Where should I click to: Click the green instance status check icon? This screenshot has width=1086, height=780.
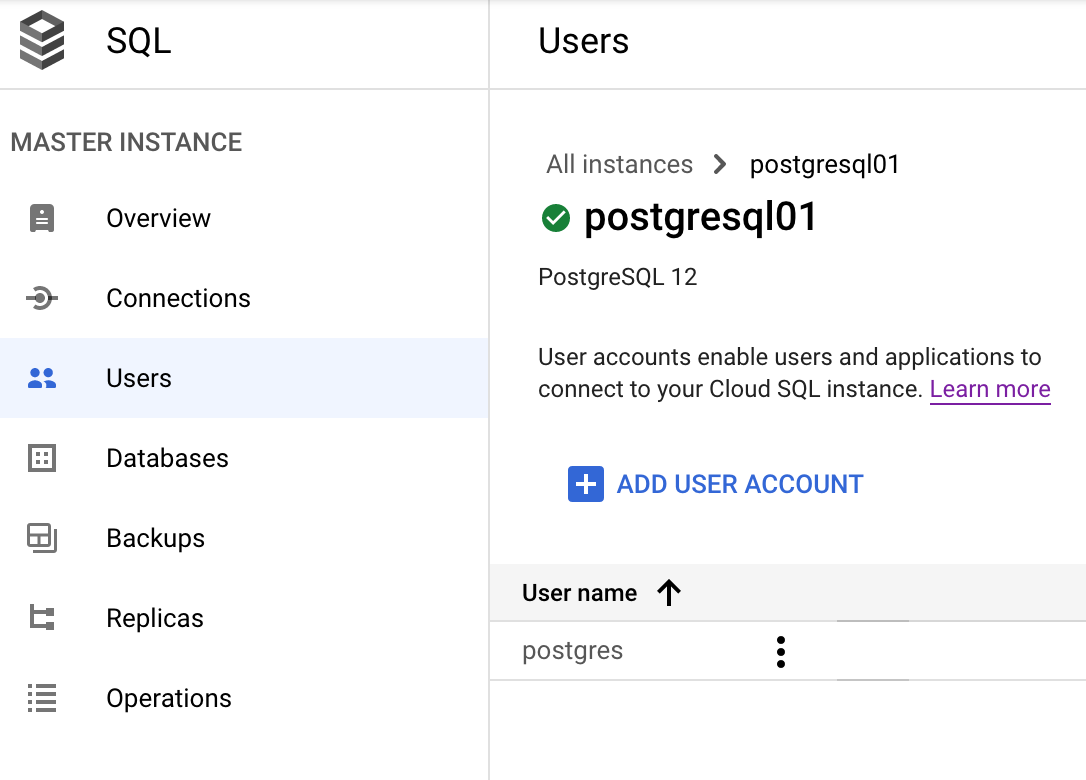click(555, 218)
